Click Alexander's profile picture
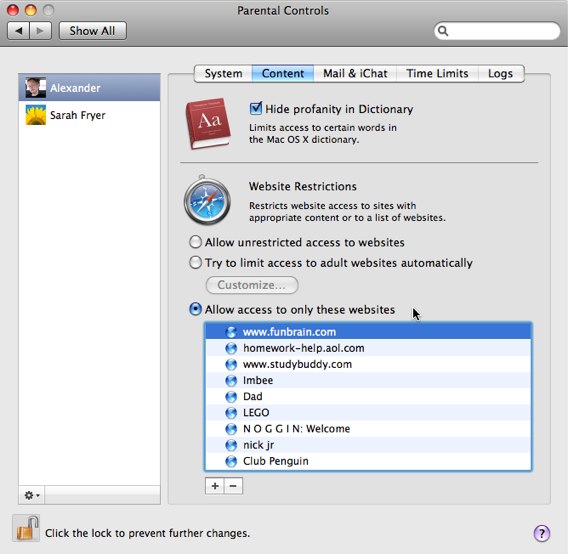The width and height of the screenshot is (568, 554). tap(36, 88)
